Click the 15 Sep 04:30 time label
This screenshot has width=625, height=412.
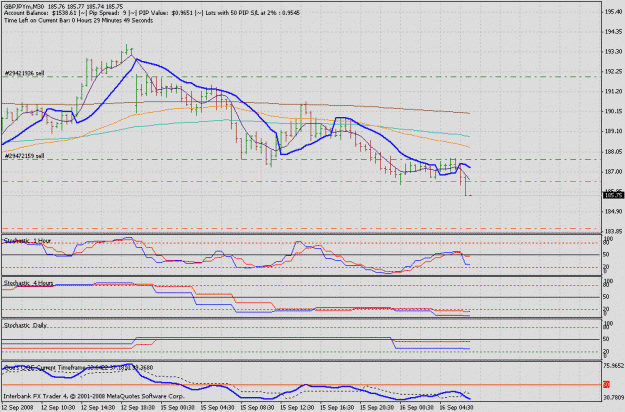[x=218, y=408]
